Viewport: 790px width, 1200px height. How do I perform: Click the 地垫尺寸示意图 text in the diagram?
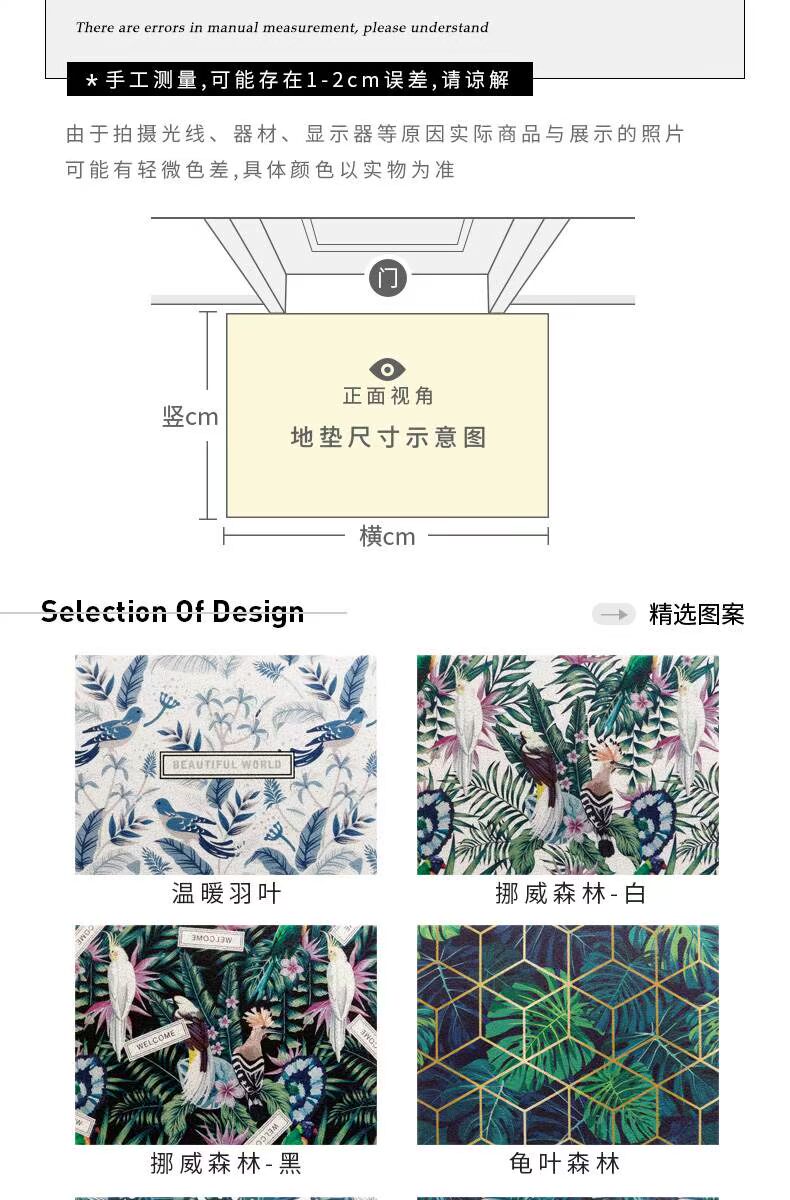(x=388, y=437)
